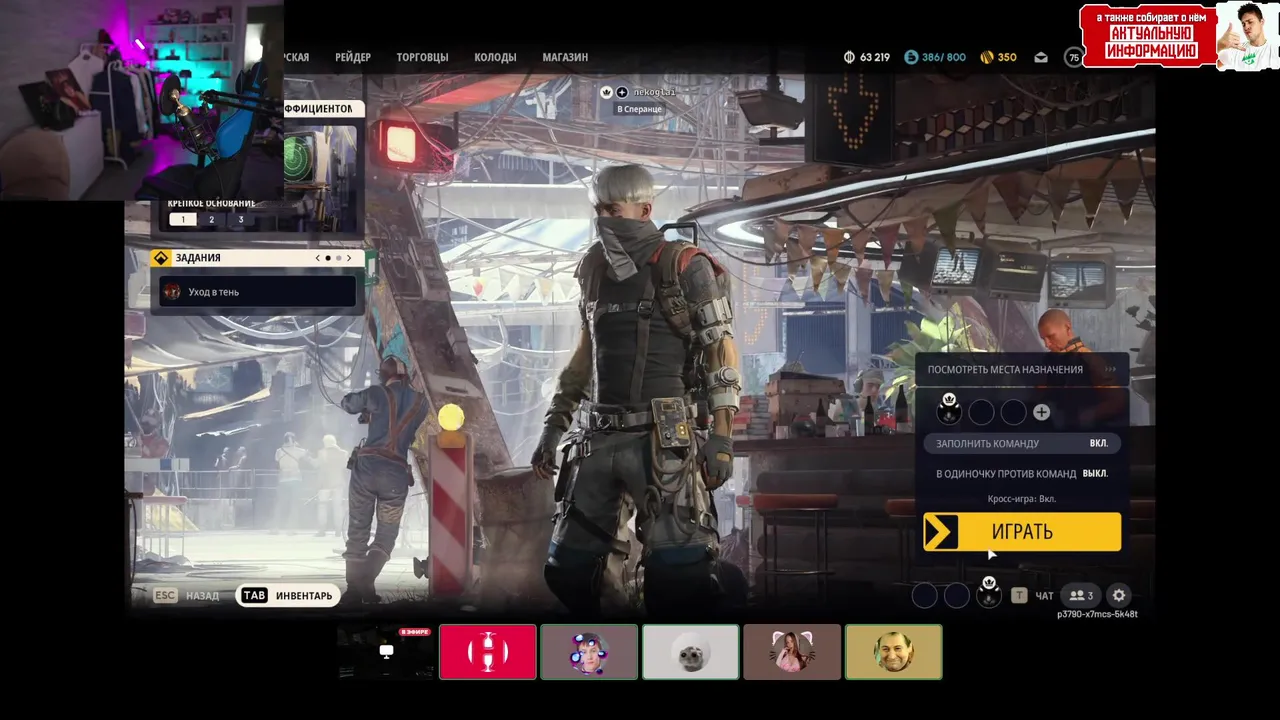The width and height of the screenshot is (1280, 720).
Task: Click the bottom crowned player voice avatar
Action: tap(989, 593)
